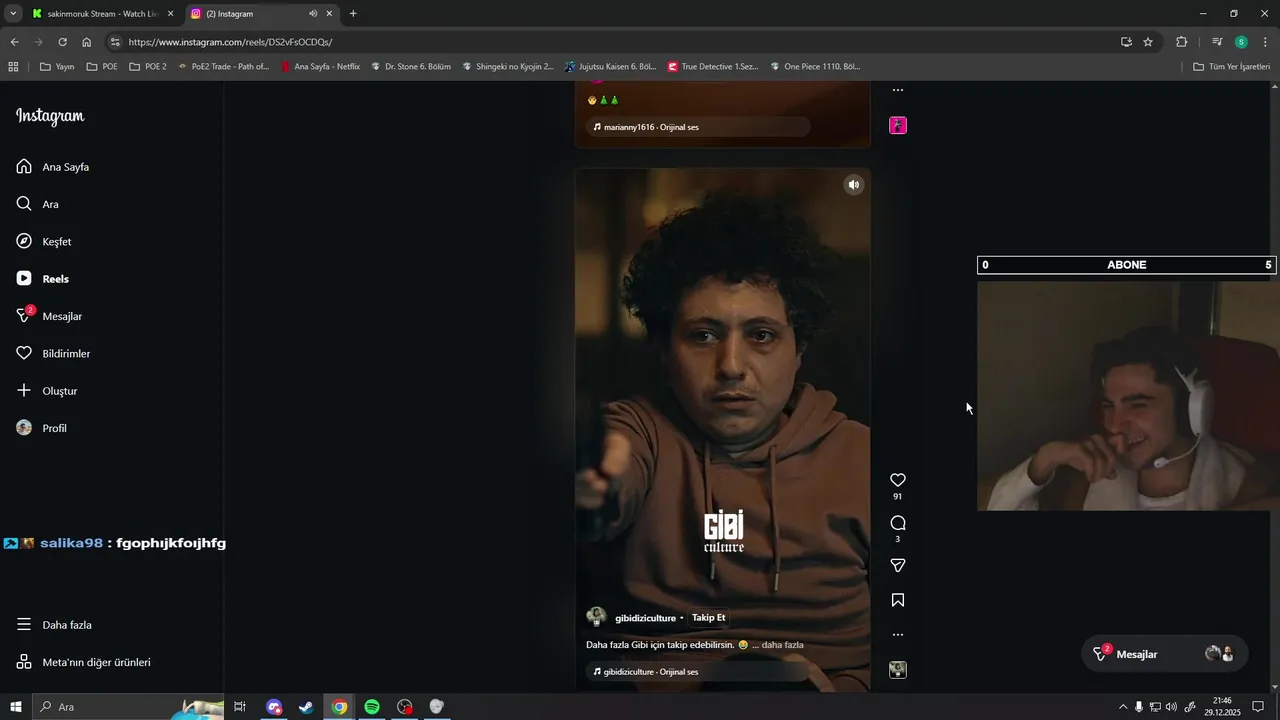Screen dimensions: 1280x720
Task: Open the Daha fazla menu
Action: (x=54, y=625)
